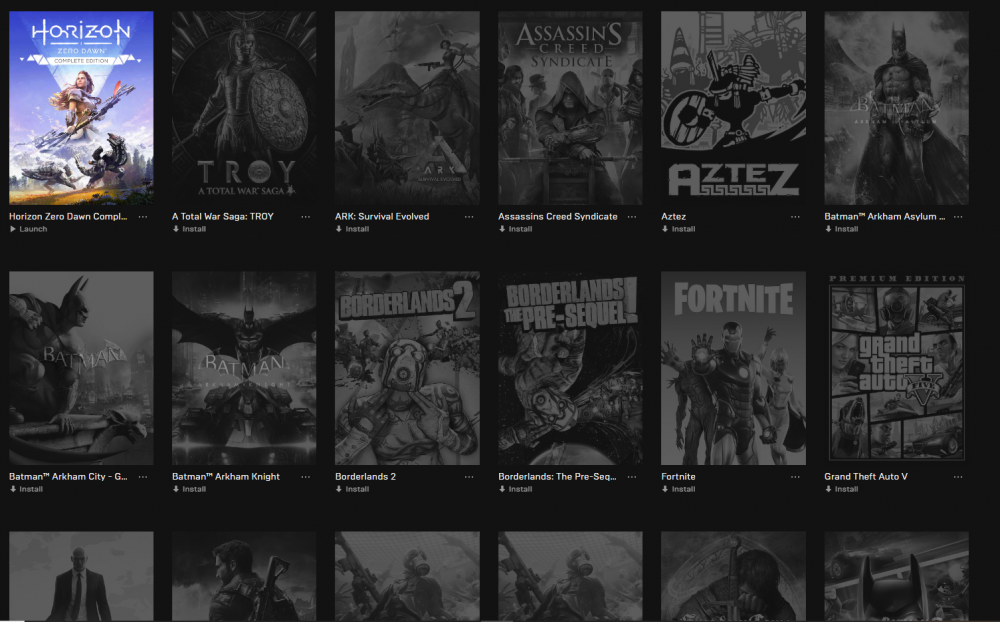
Task: Click the Batman Arkham Asylum title text
Action: pyautogui.click(x=885, y=216)
